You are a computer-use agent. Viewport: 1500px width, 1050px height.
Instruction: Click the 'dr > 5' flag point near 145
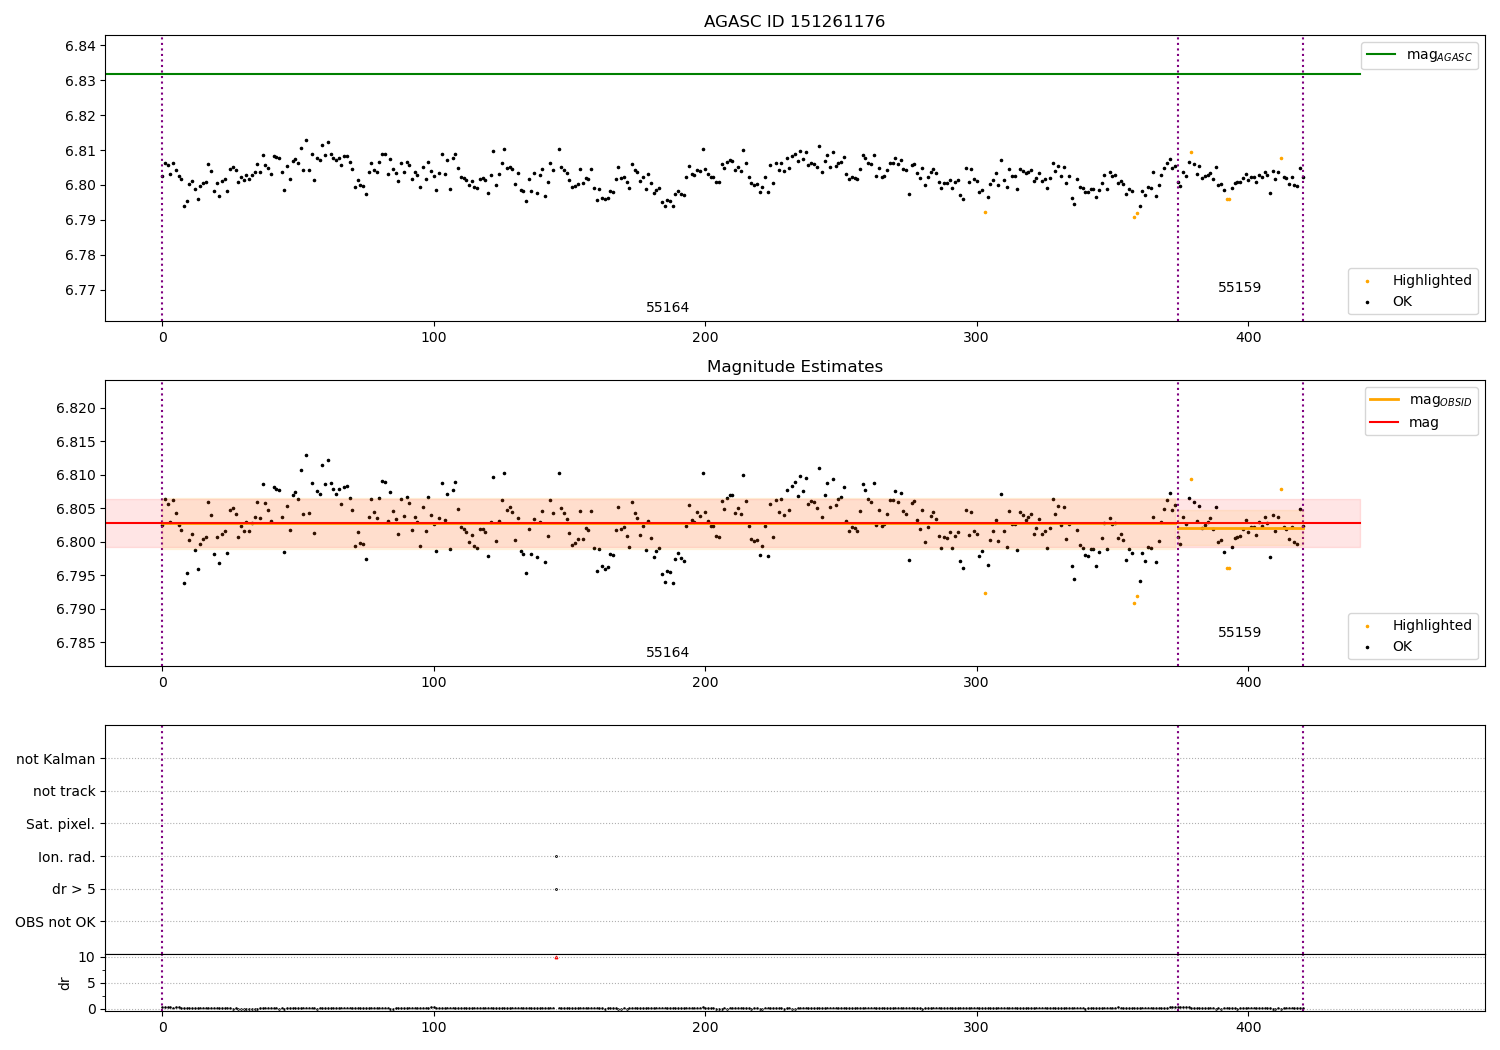click(x=556, y=889)
